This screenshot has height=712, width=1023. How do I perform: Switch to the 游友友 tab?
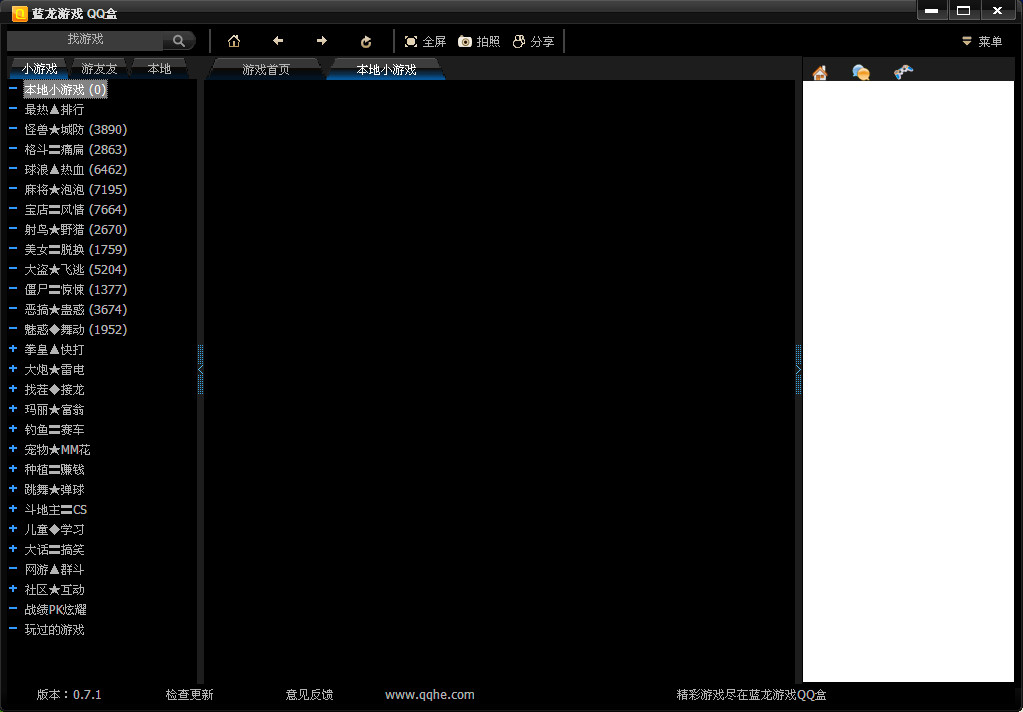[x=99, y=69]
